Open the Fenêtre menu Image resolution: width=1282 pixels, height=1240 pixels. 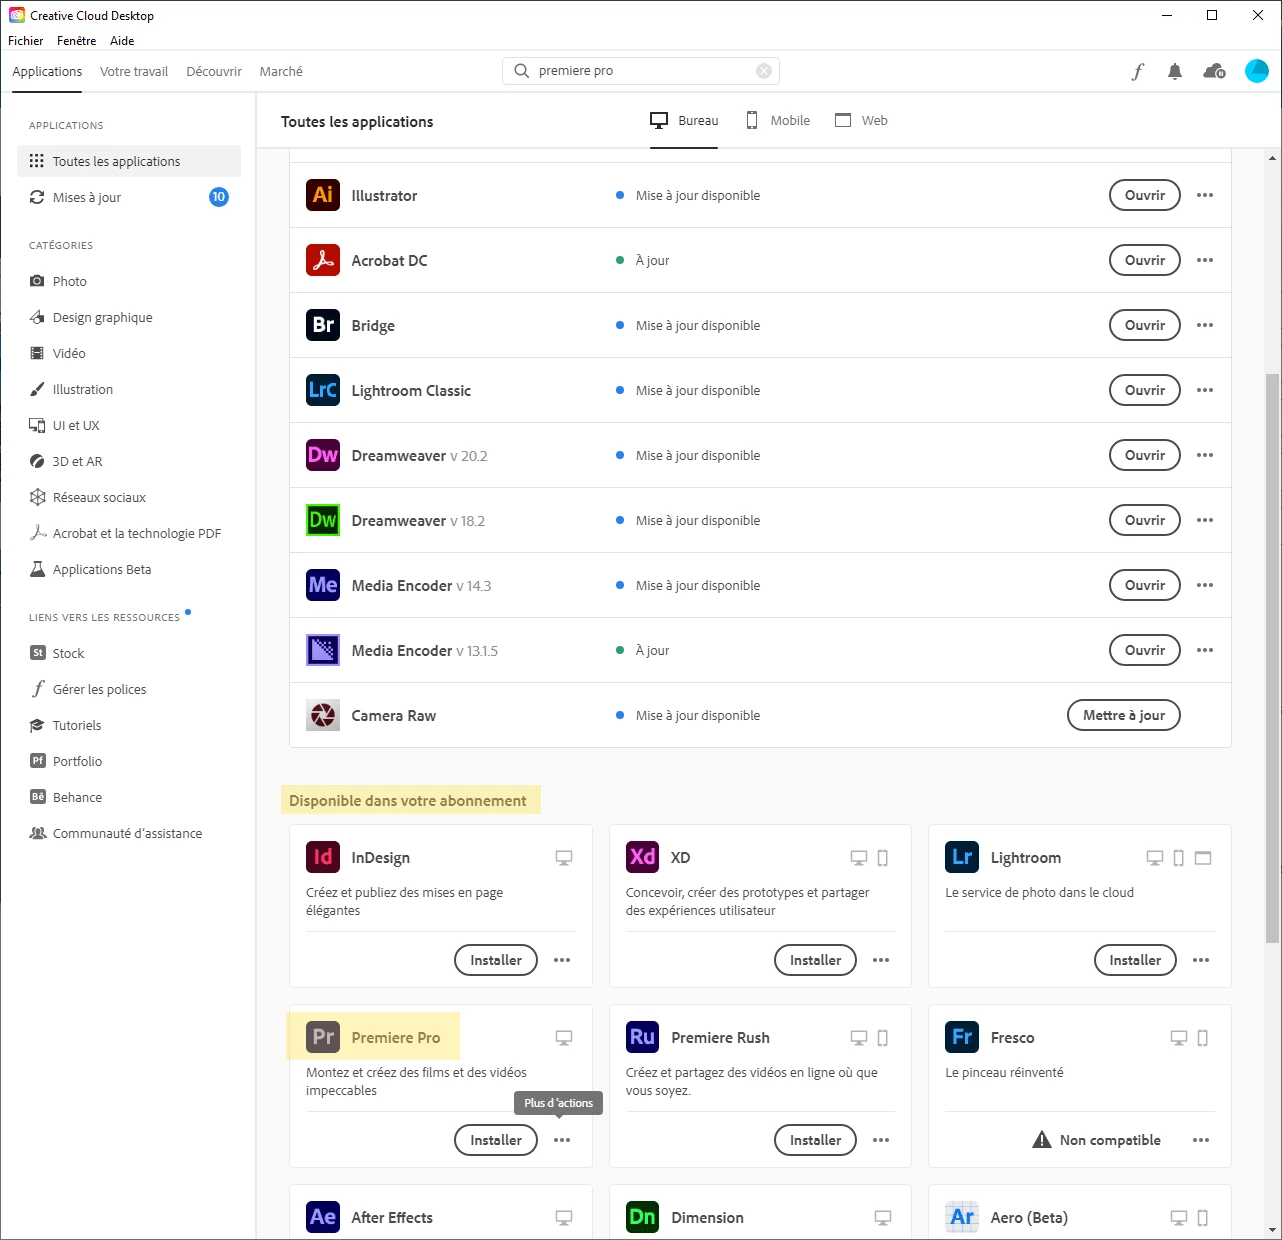[x=77, y=41]
